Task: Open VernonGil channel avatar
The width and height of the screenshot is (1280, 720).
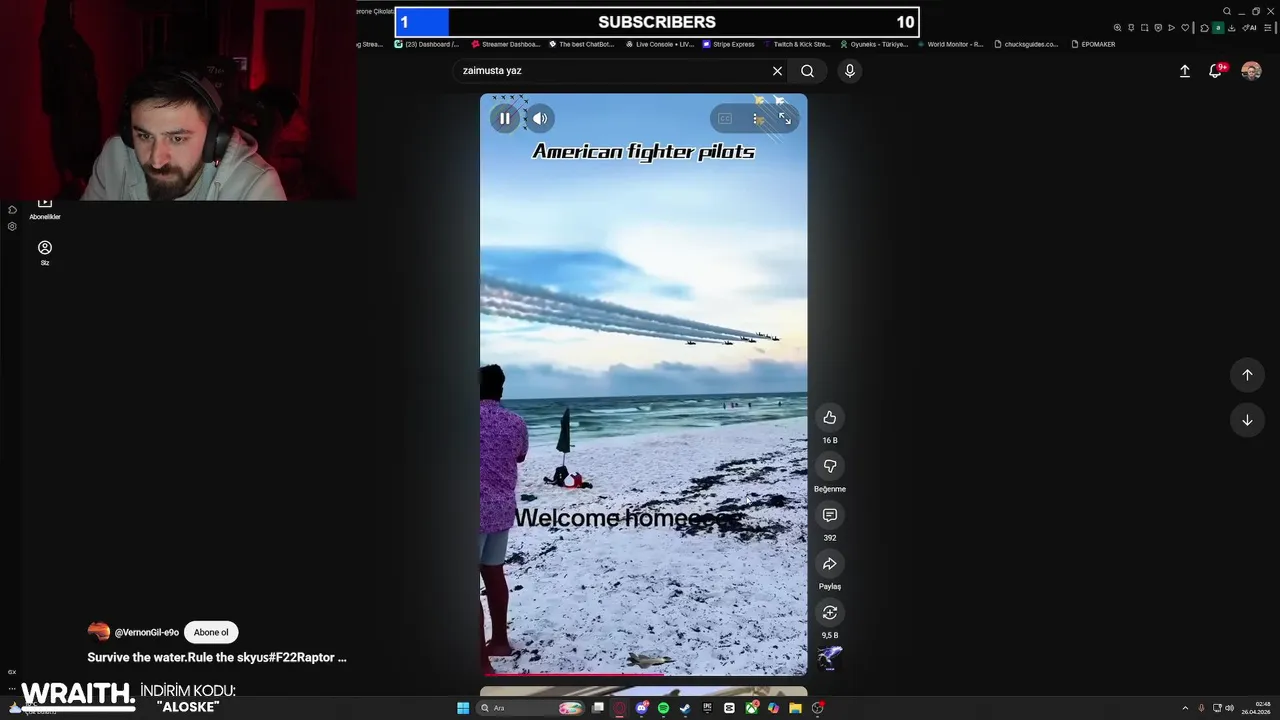Action: tap(98, 632)
